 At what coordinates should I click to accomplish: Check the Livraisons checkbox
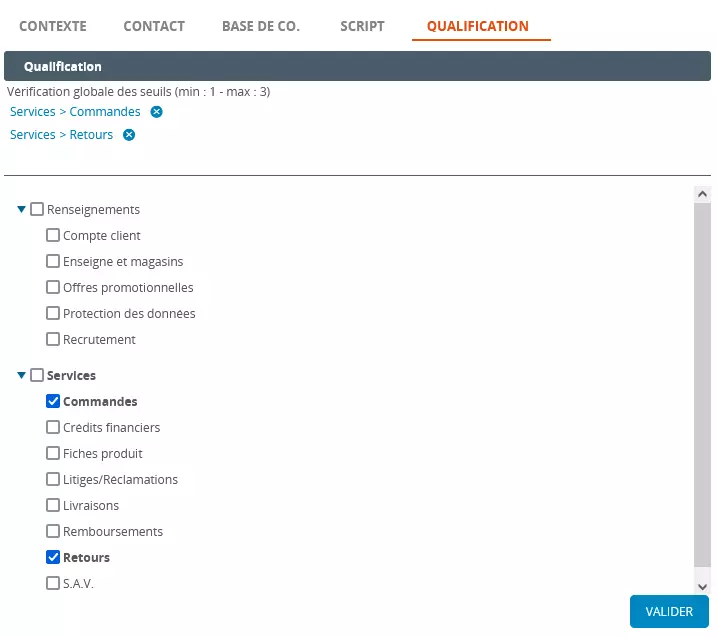(53, 506)
